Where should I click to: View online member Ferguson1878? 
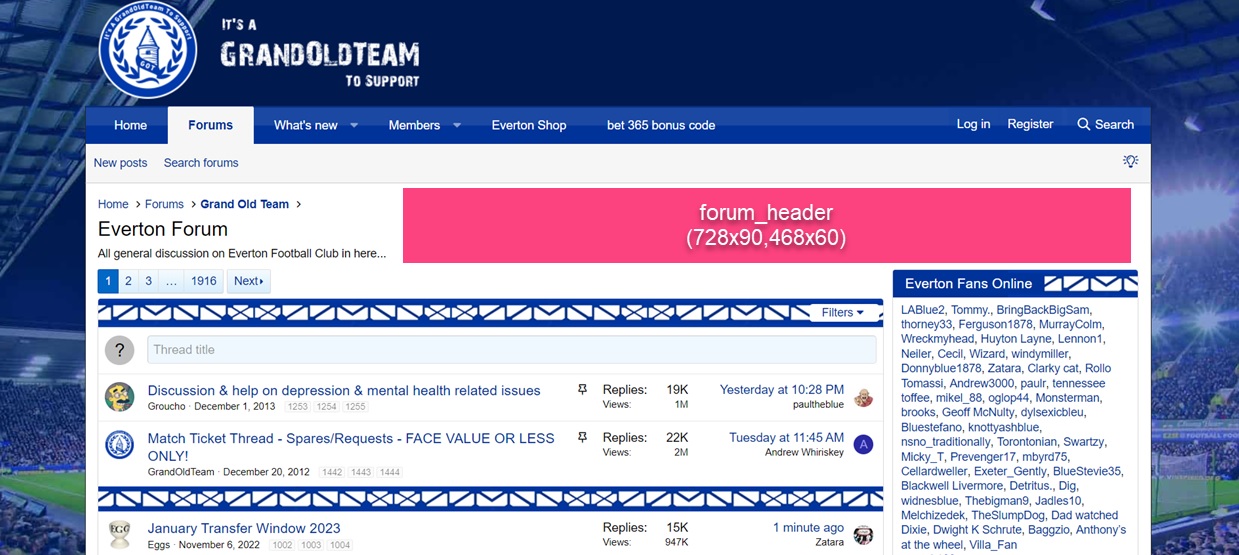point(995,324)
